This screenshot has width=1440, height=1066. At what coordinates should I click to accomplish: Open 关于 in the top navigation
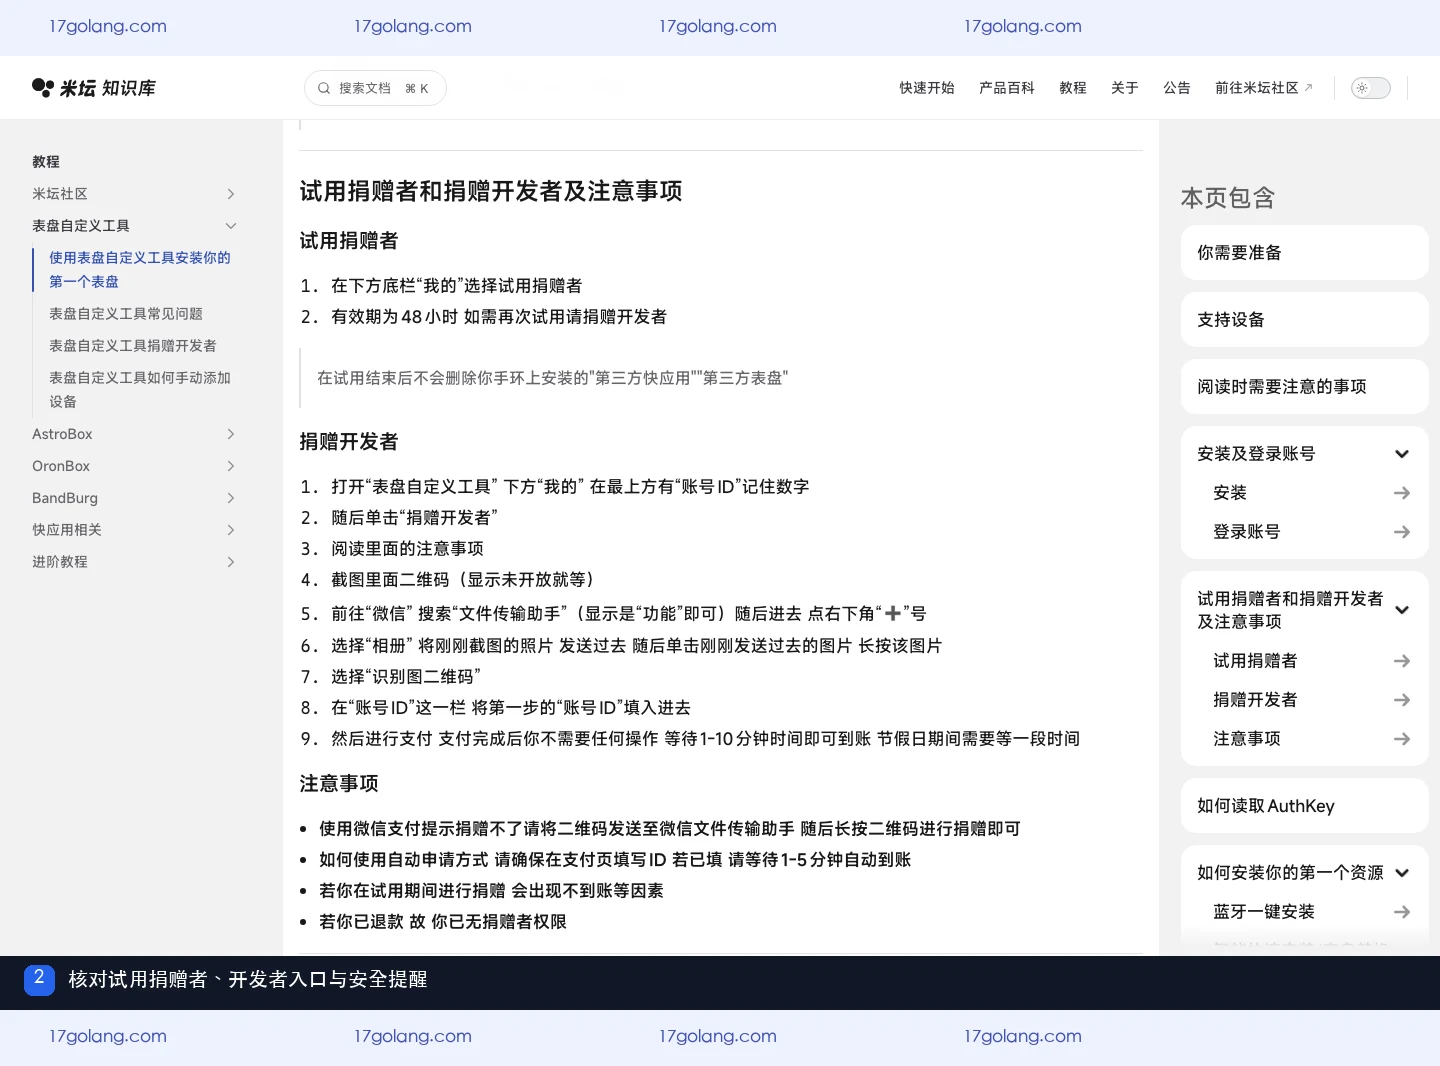1125,88
